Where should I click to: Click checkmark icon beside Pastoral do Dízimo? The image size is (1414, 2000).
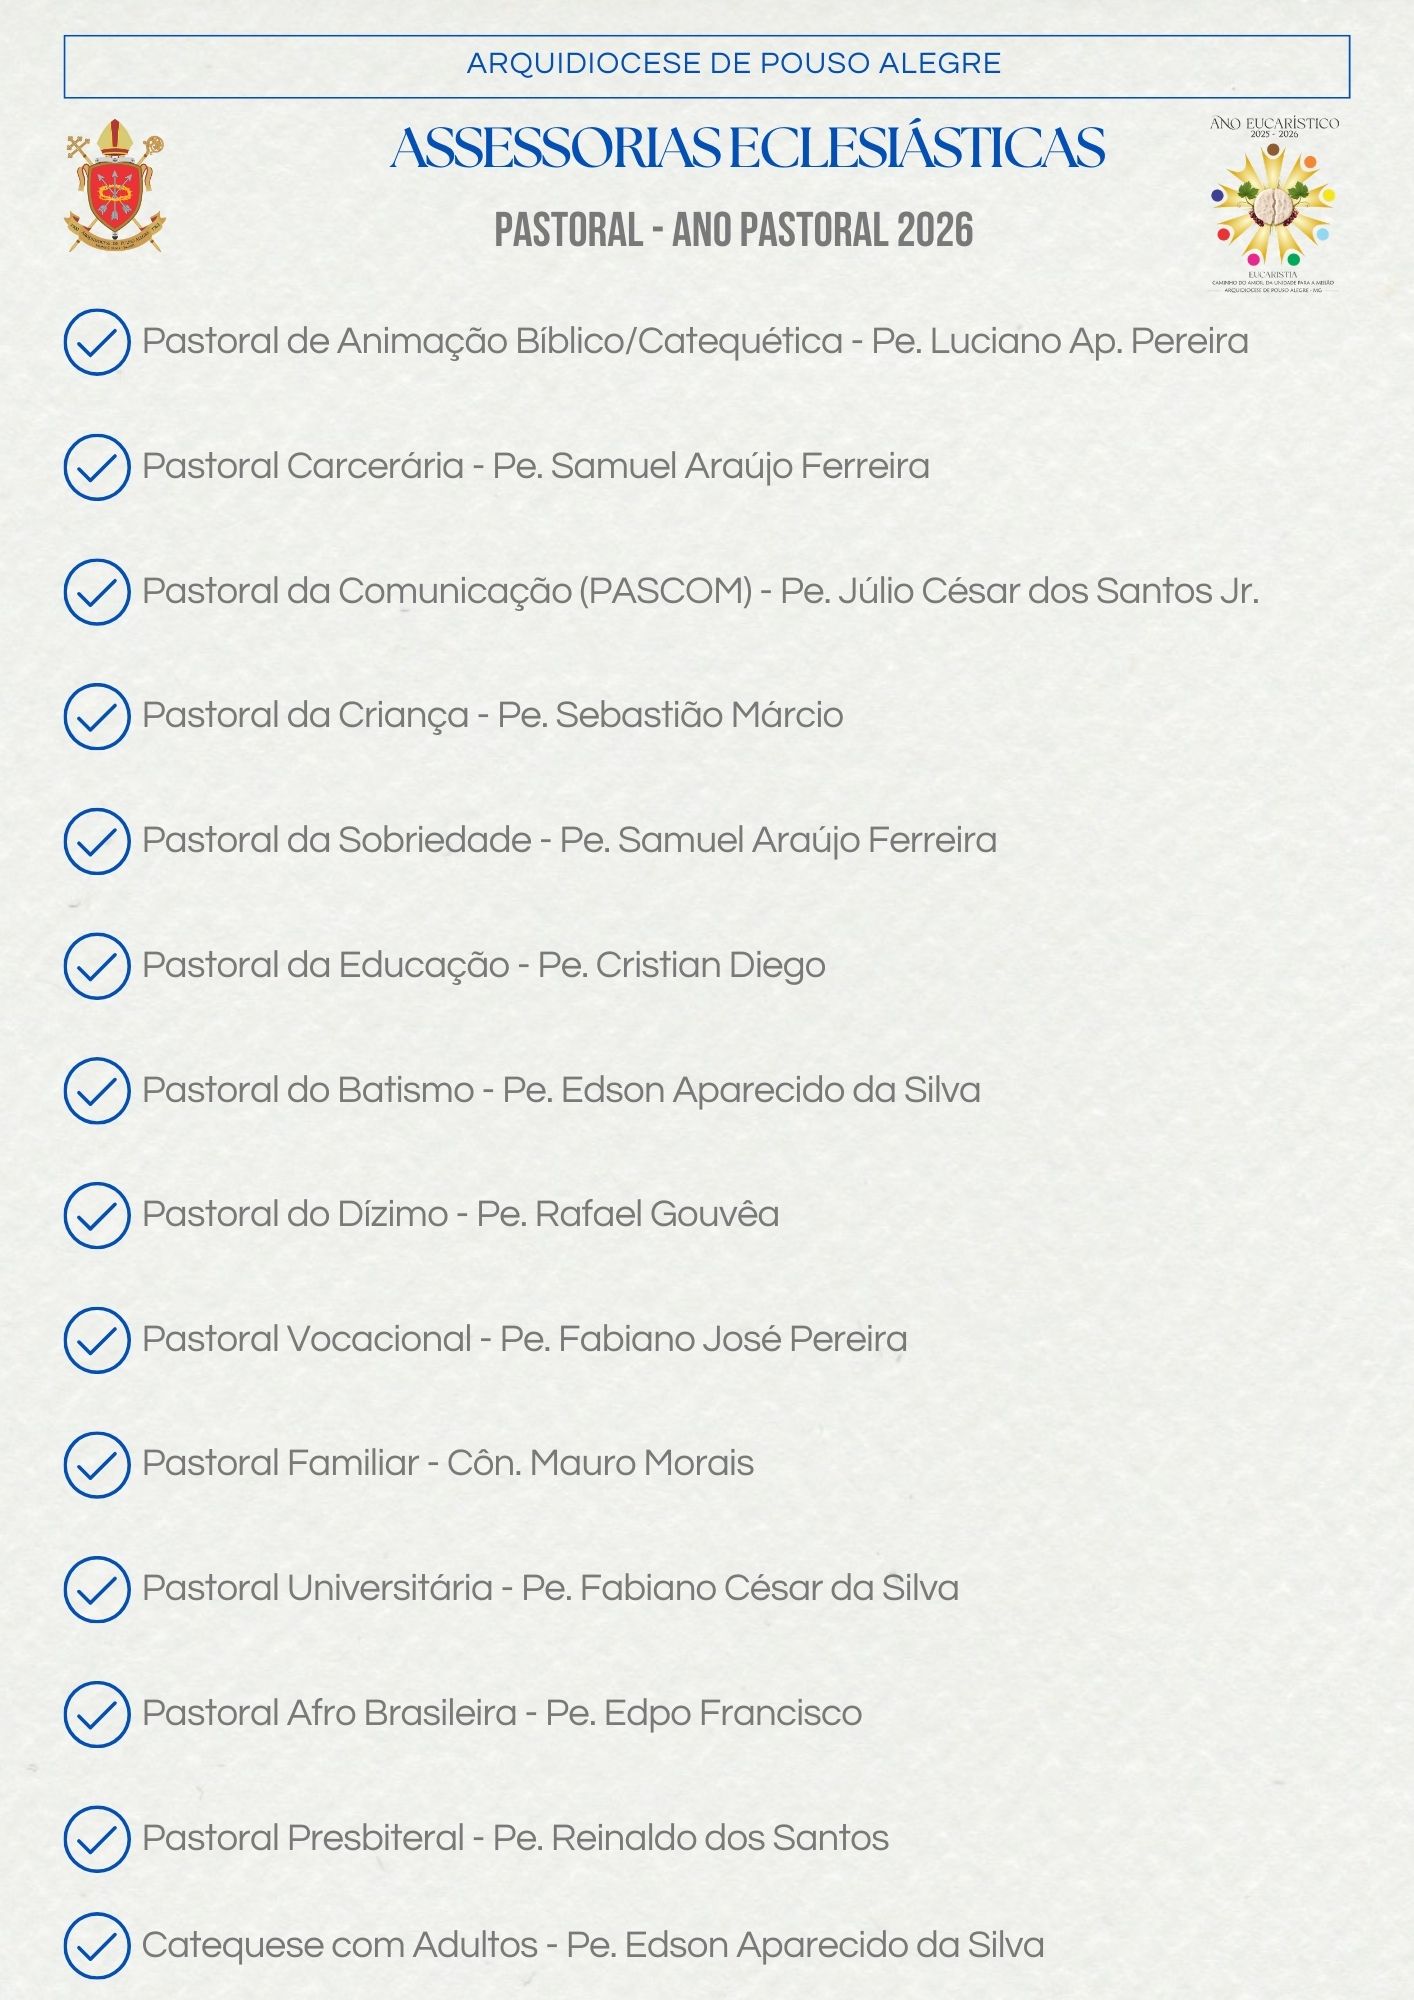[97, 1215]
